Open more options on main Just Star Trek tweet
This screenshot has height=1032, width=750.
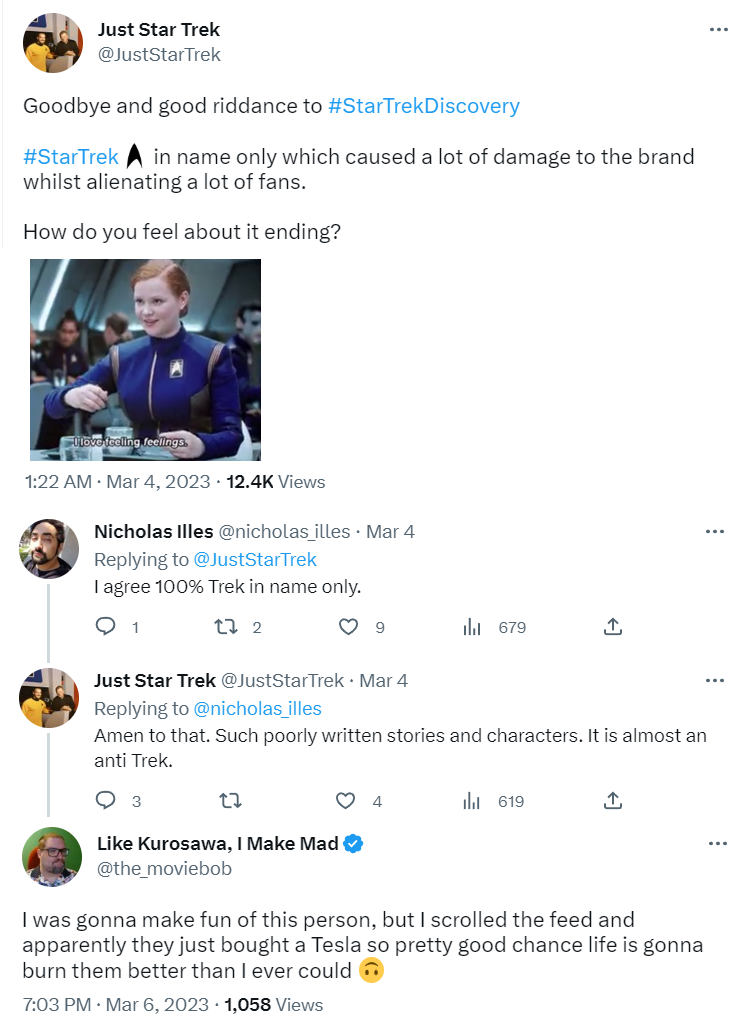click(x=718, y=30)
